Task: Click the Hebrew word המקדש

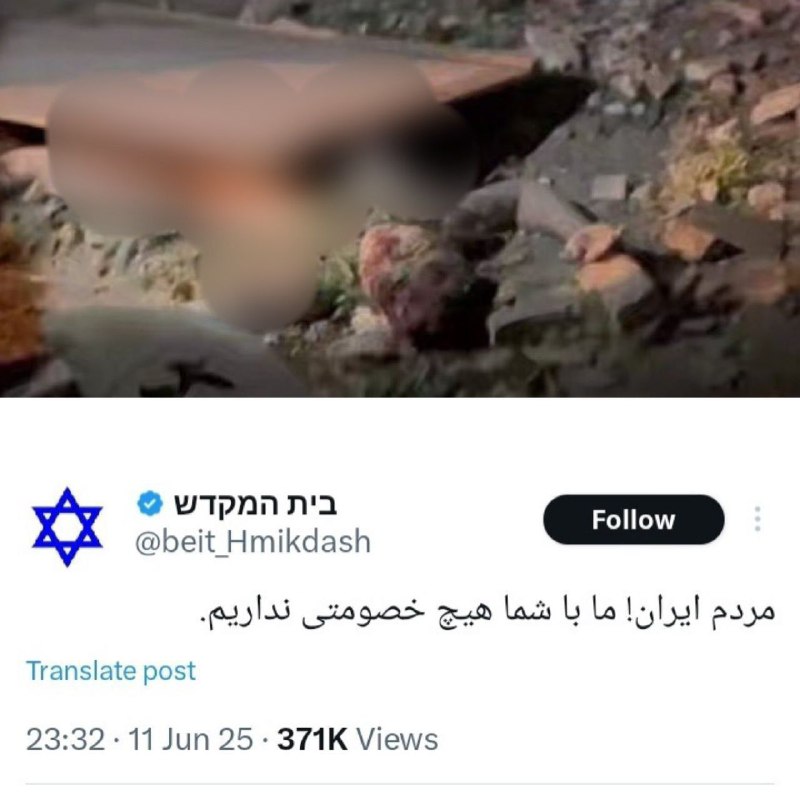Action: (221, 504)
